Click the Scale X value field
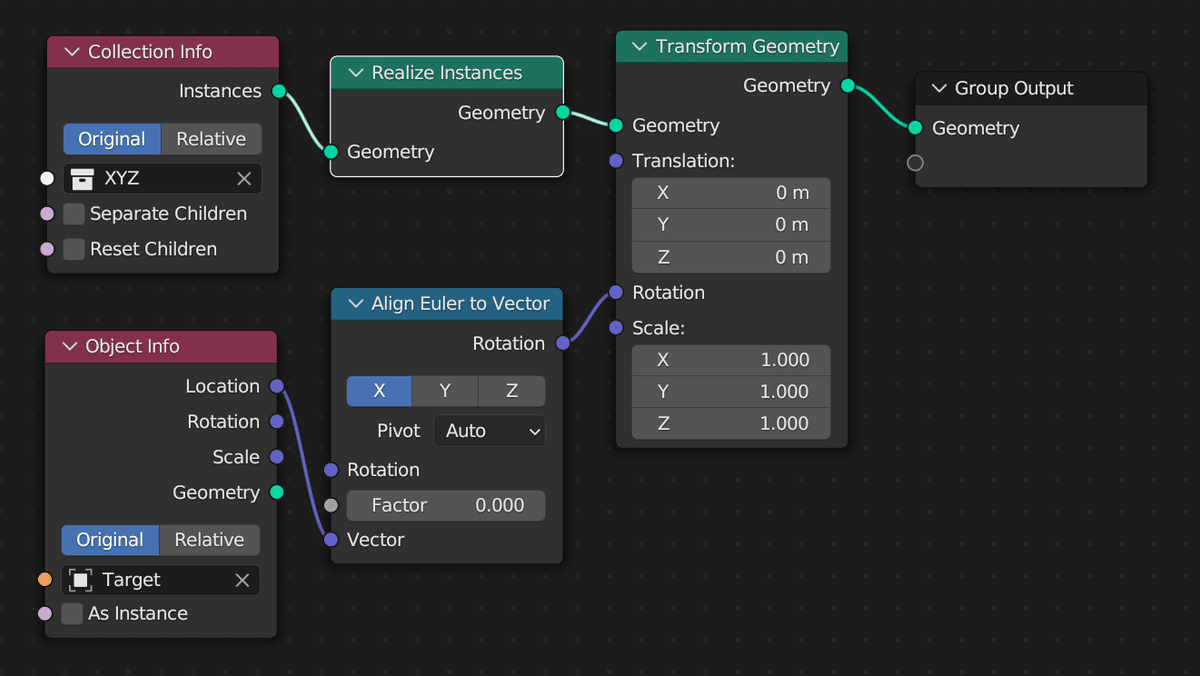This screenshot has width=1200, height=676. point(731,360)
